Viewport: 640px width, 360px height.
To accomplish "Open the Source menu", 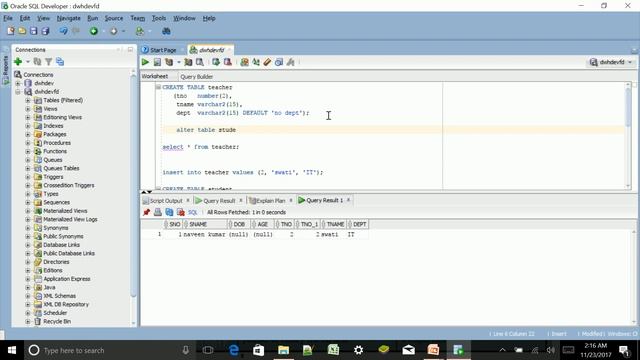I will [113, 18].
